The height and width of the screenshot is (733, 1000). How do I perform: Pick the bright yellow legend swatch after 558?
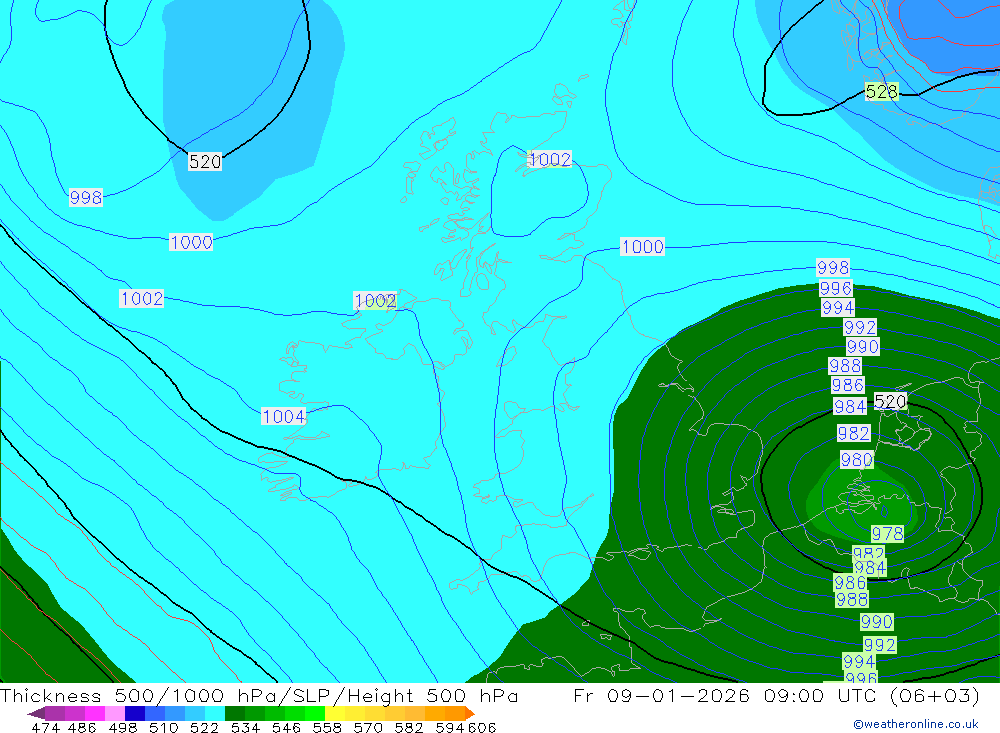click(335, 713)
